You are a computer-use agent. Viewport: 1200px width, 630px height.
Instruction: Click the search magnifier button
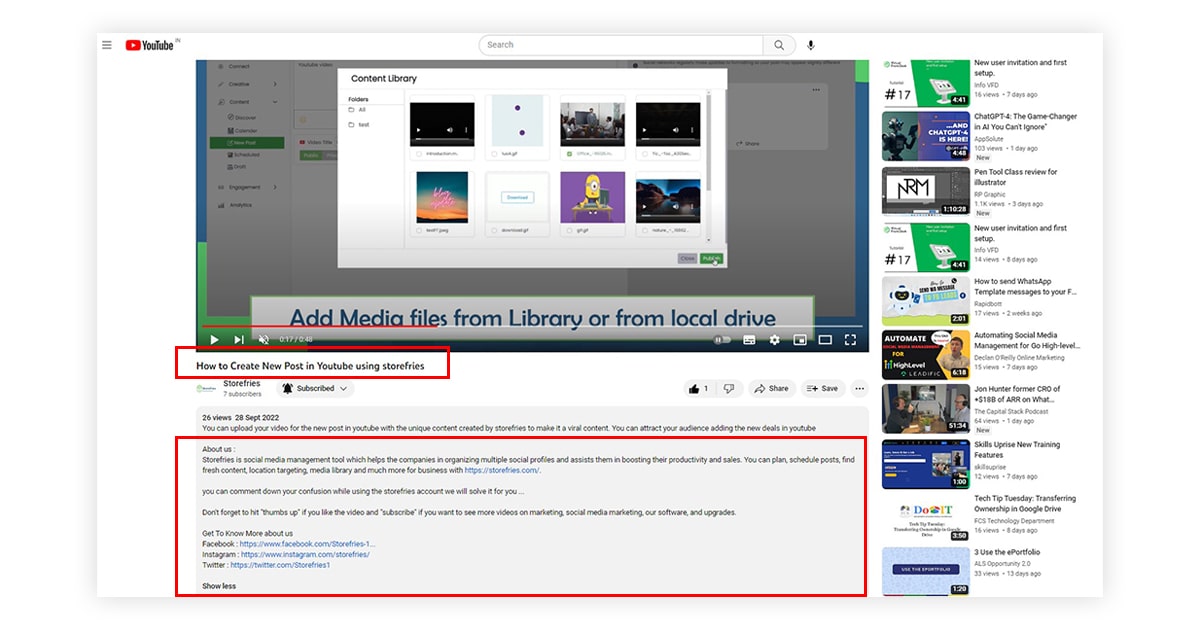pos(779,45)
